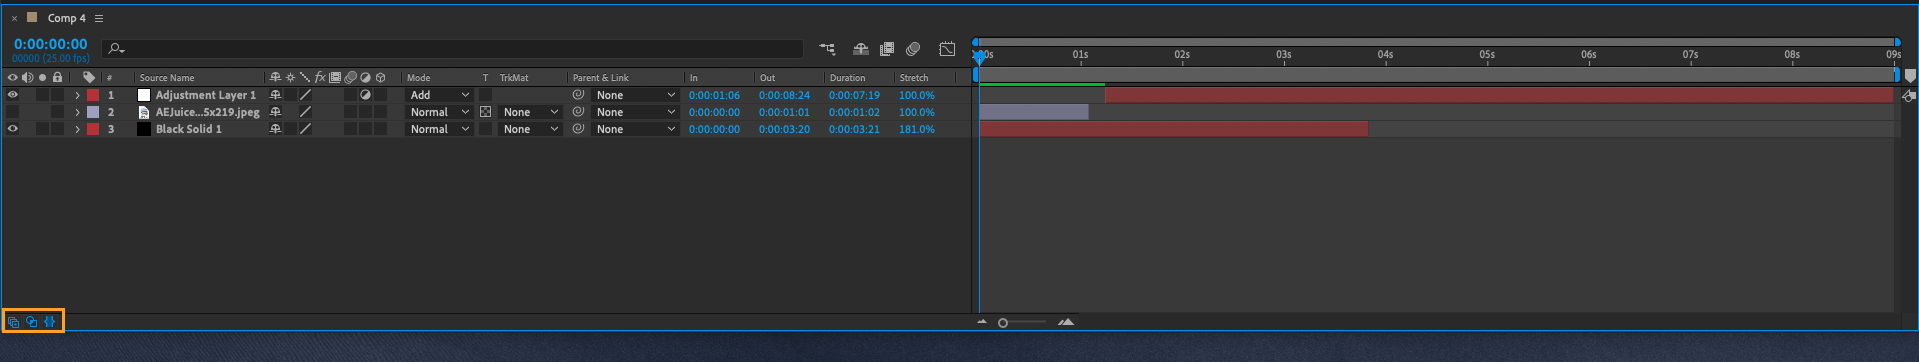Open Comp 4 panel menu icon

99,18
